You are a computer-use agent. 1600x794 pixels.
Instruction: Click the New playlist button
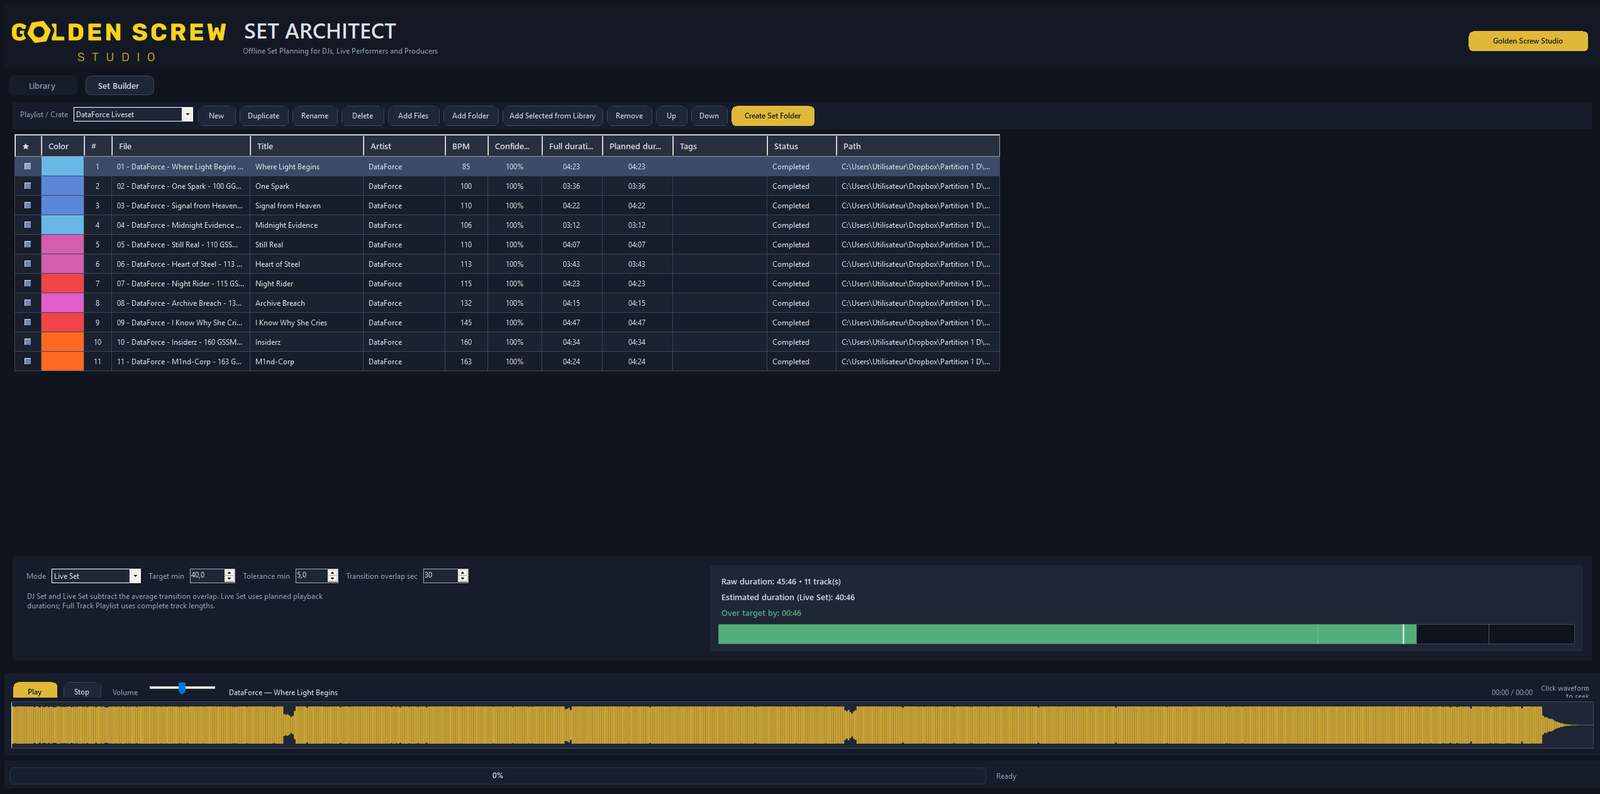(216, 116)
